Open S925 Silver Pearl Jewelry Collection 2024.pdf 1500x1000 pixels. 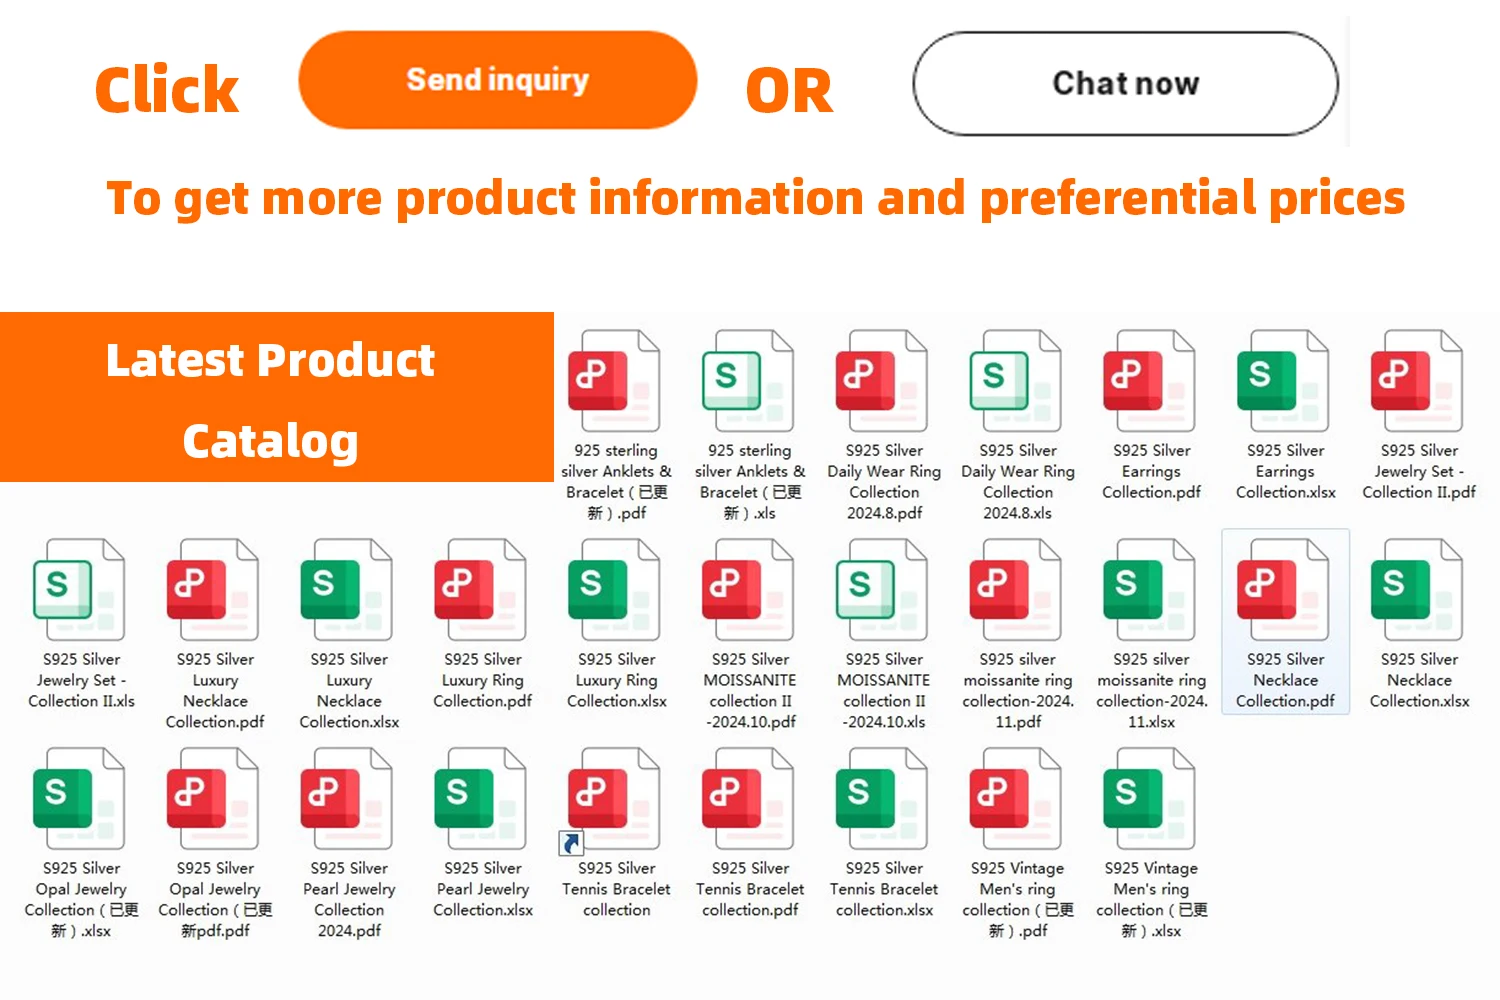(347, 800)
